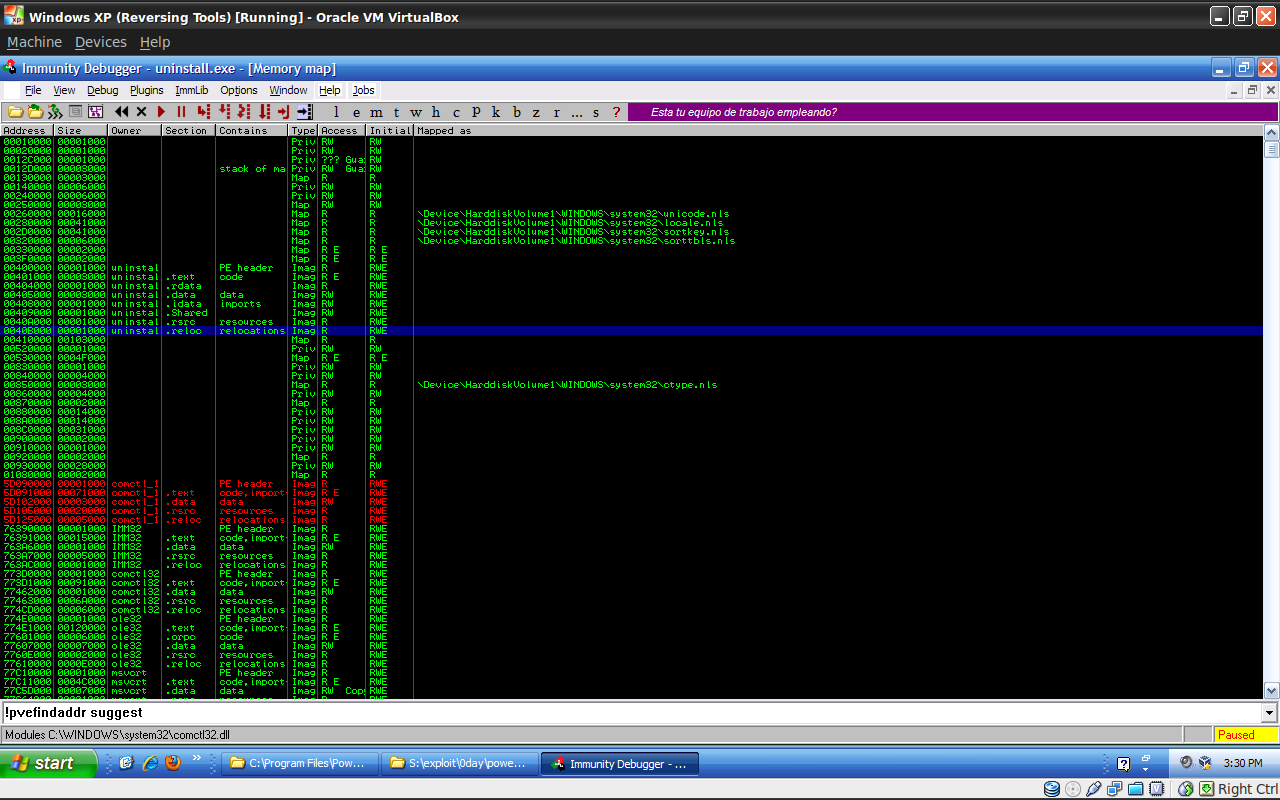The width and height of the screenshot is (1280, 800).
Task: Click the Firefox quick launch icon
Action: pyautogui.click(x=173, y=763)
